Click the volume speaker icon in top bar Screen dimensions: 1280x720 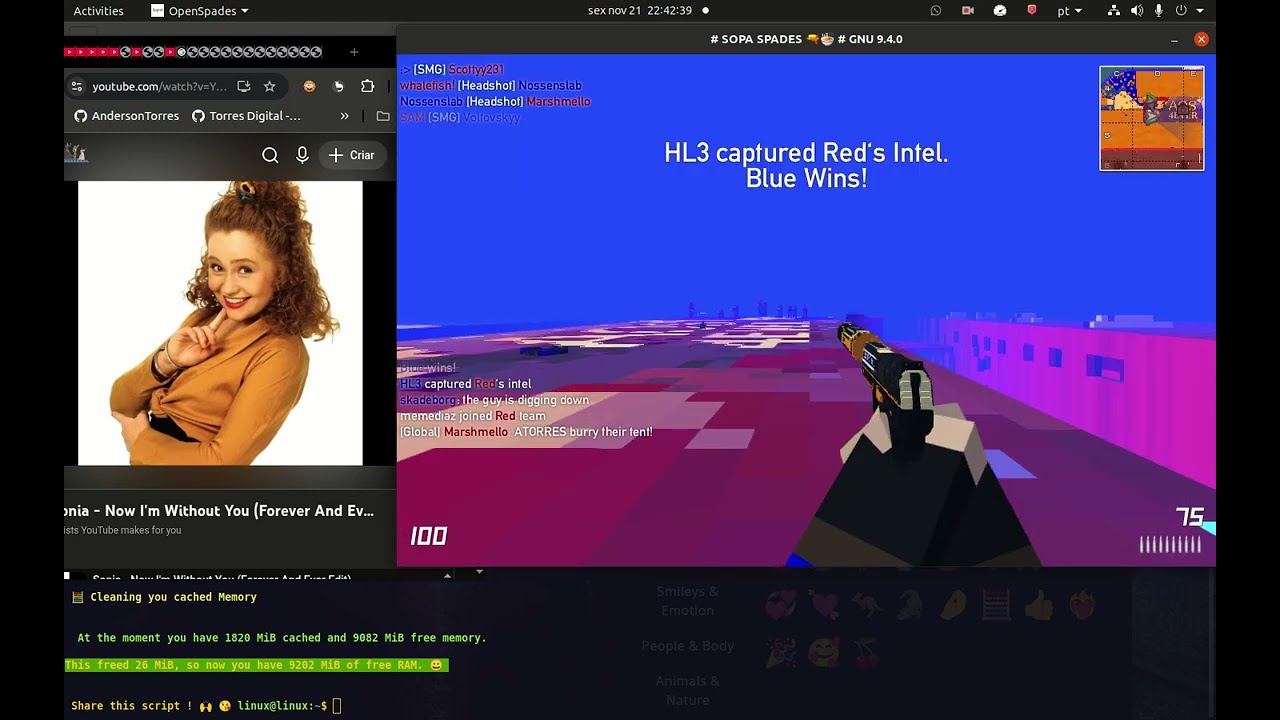click(1137, 11)
